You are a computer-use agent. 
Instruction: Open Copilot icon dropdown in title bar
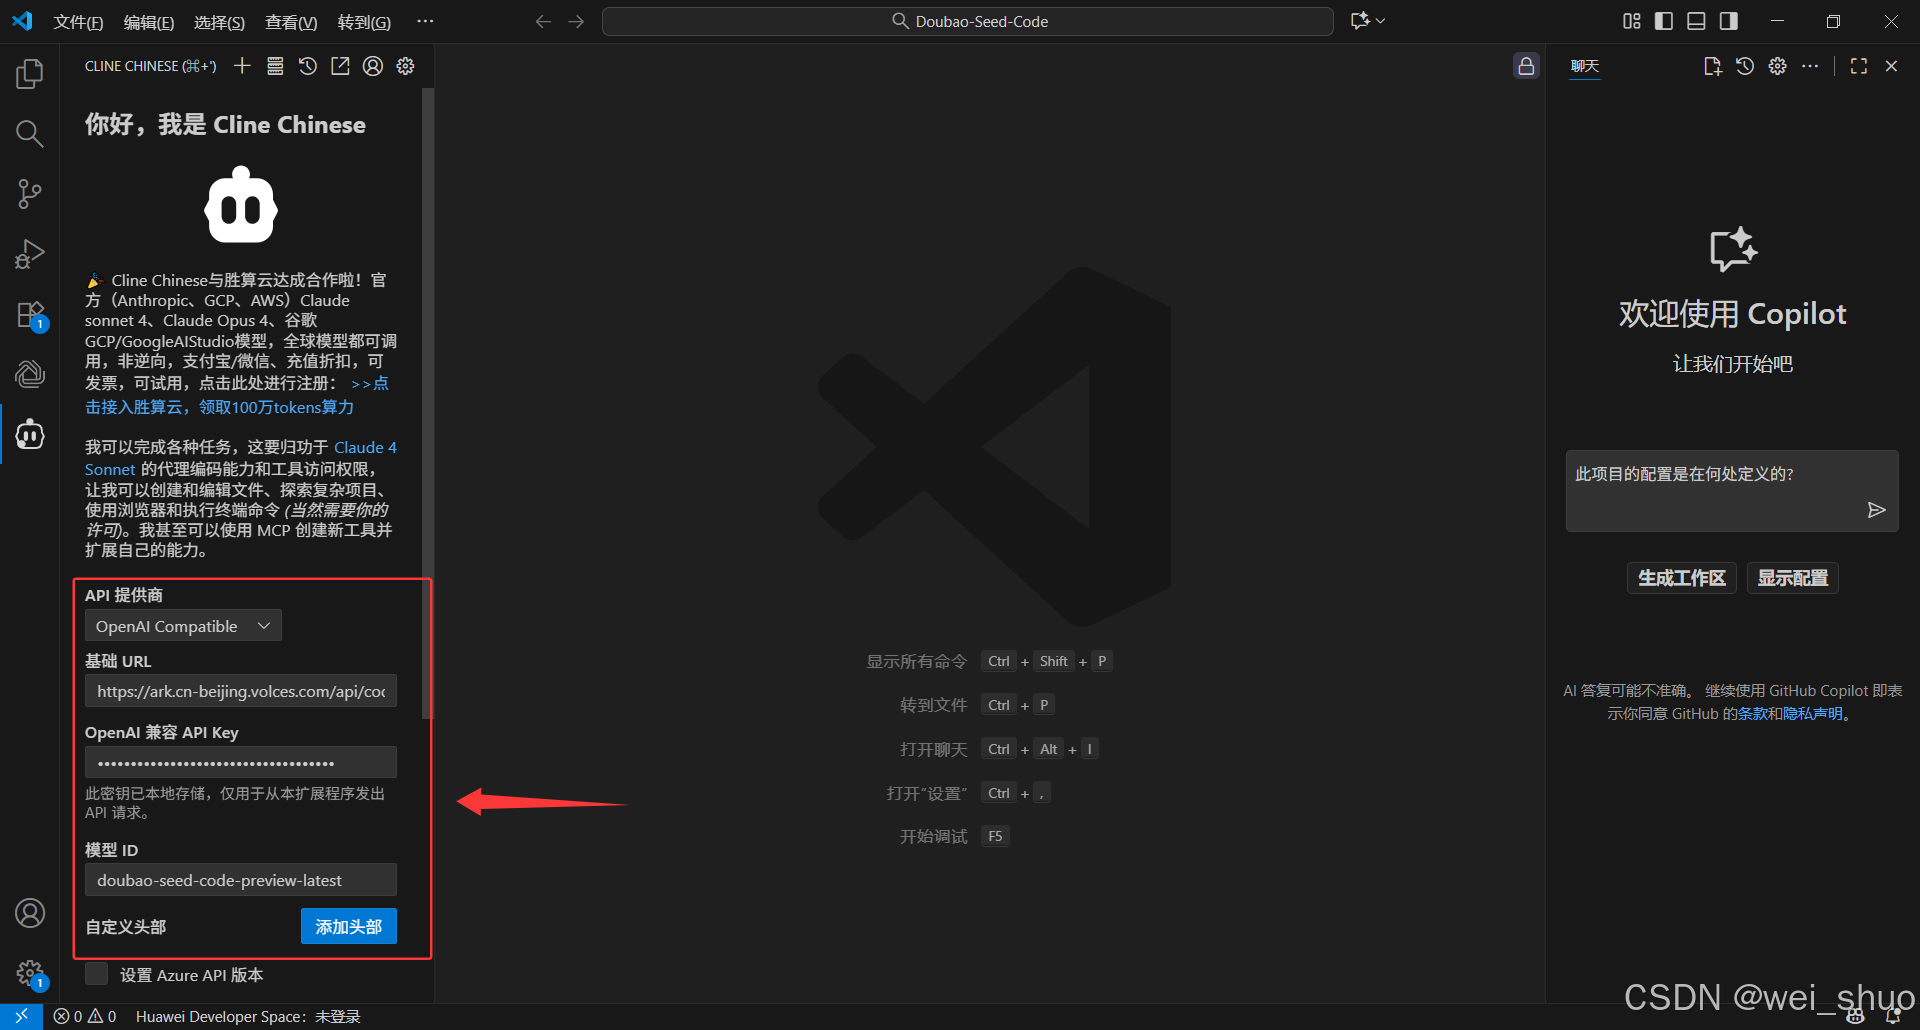(1368, 21)
